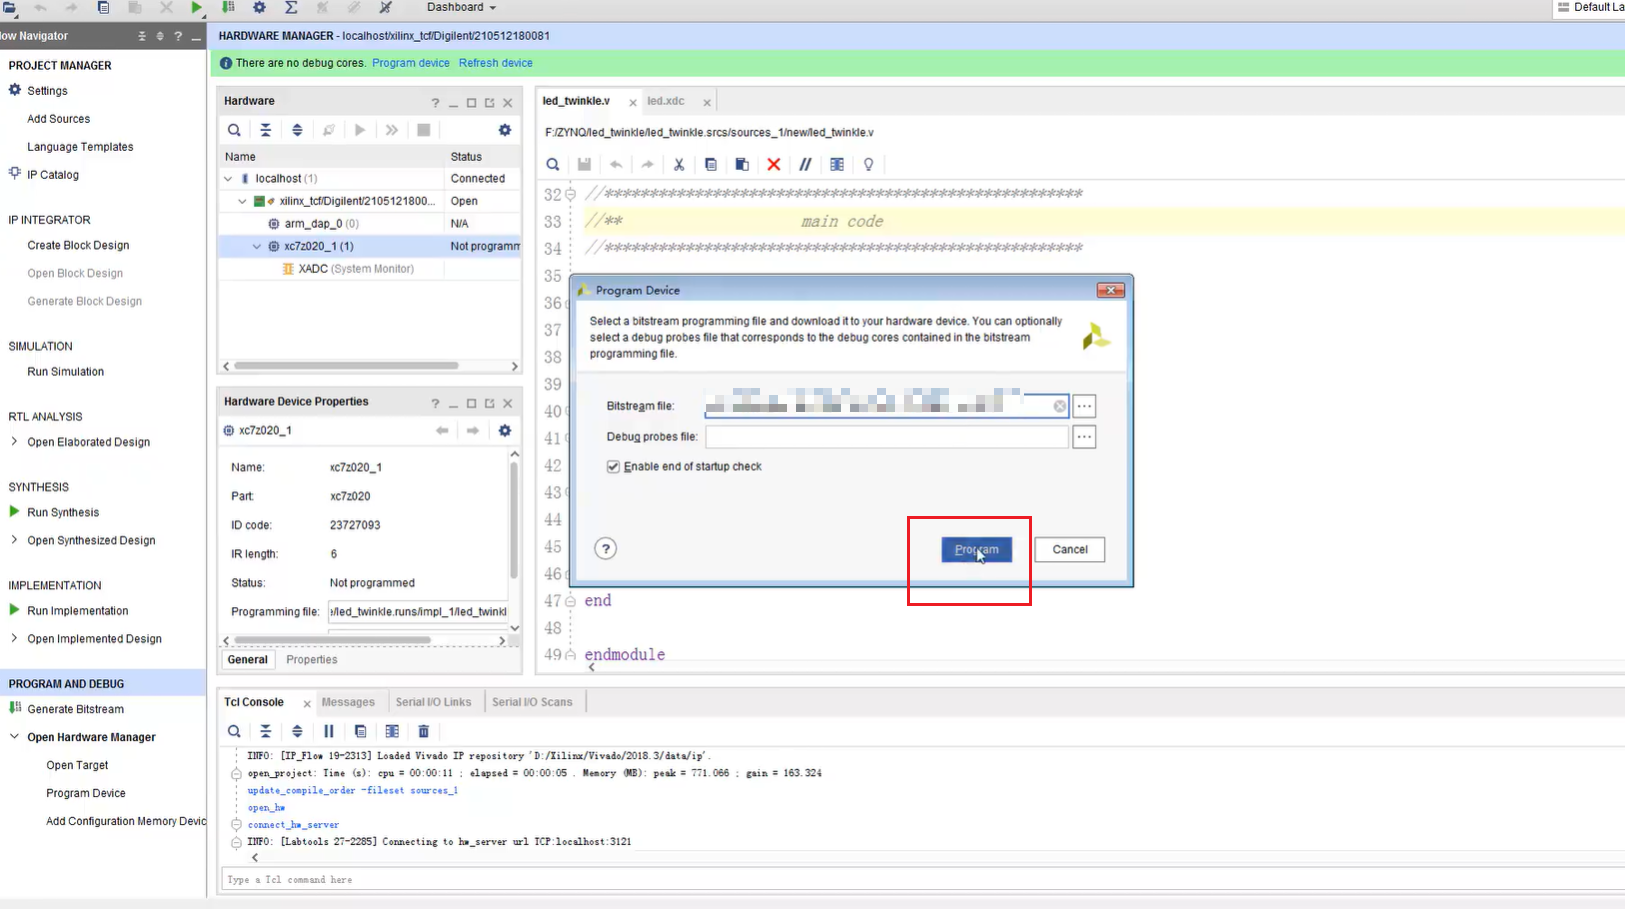The width and height of the screenshot is (1625, 909).
Task: Click Refresh device link in banner
Action: 496,63
